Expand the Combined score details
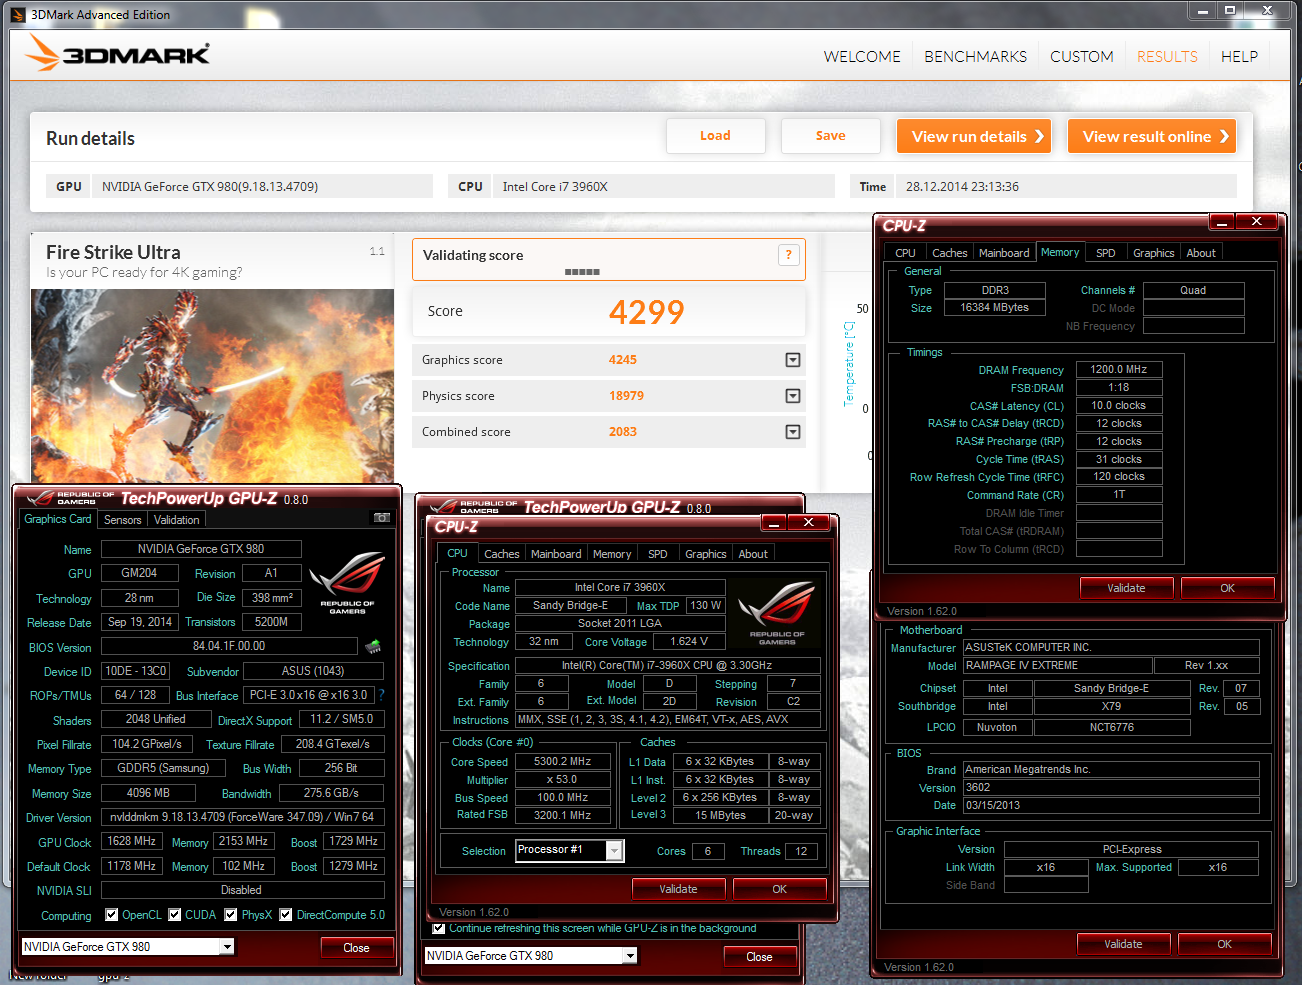 click(x=793, y=432)
